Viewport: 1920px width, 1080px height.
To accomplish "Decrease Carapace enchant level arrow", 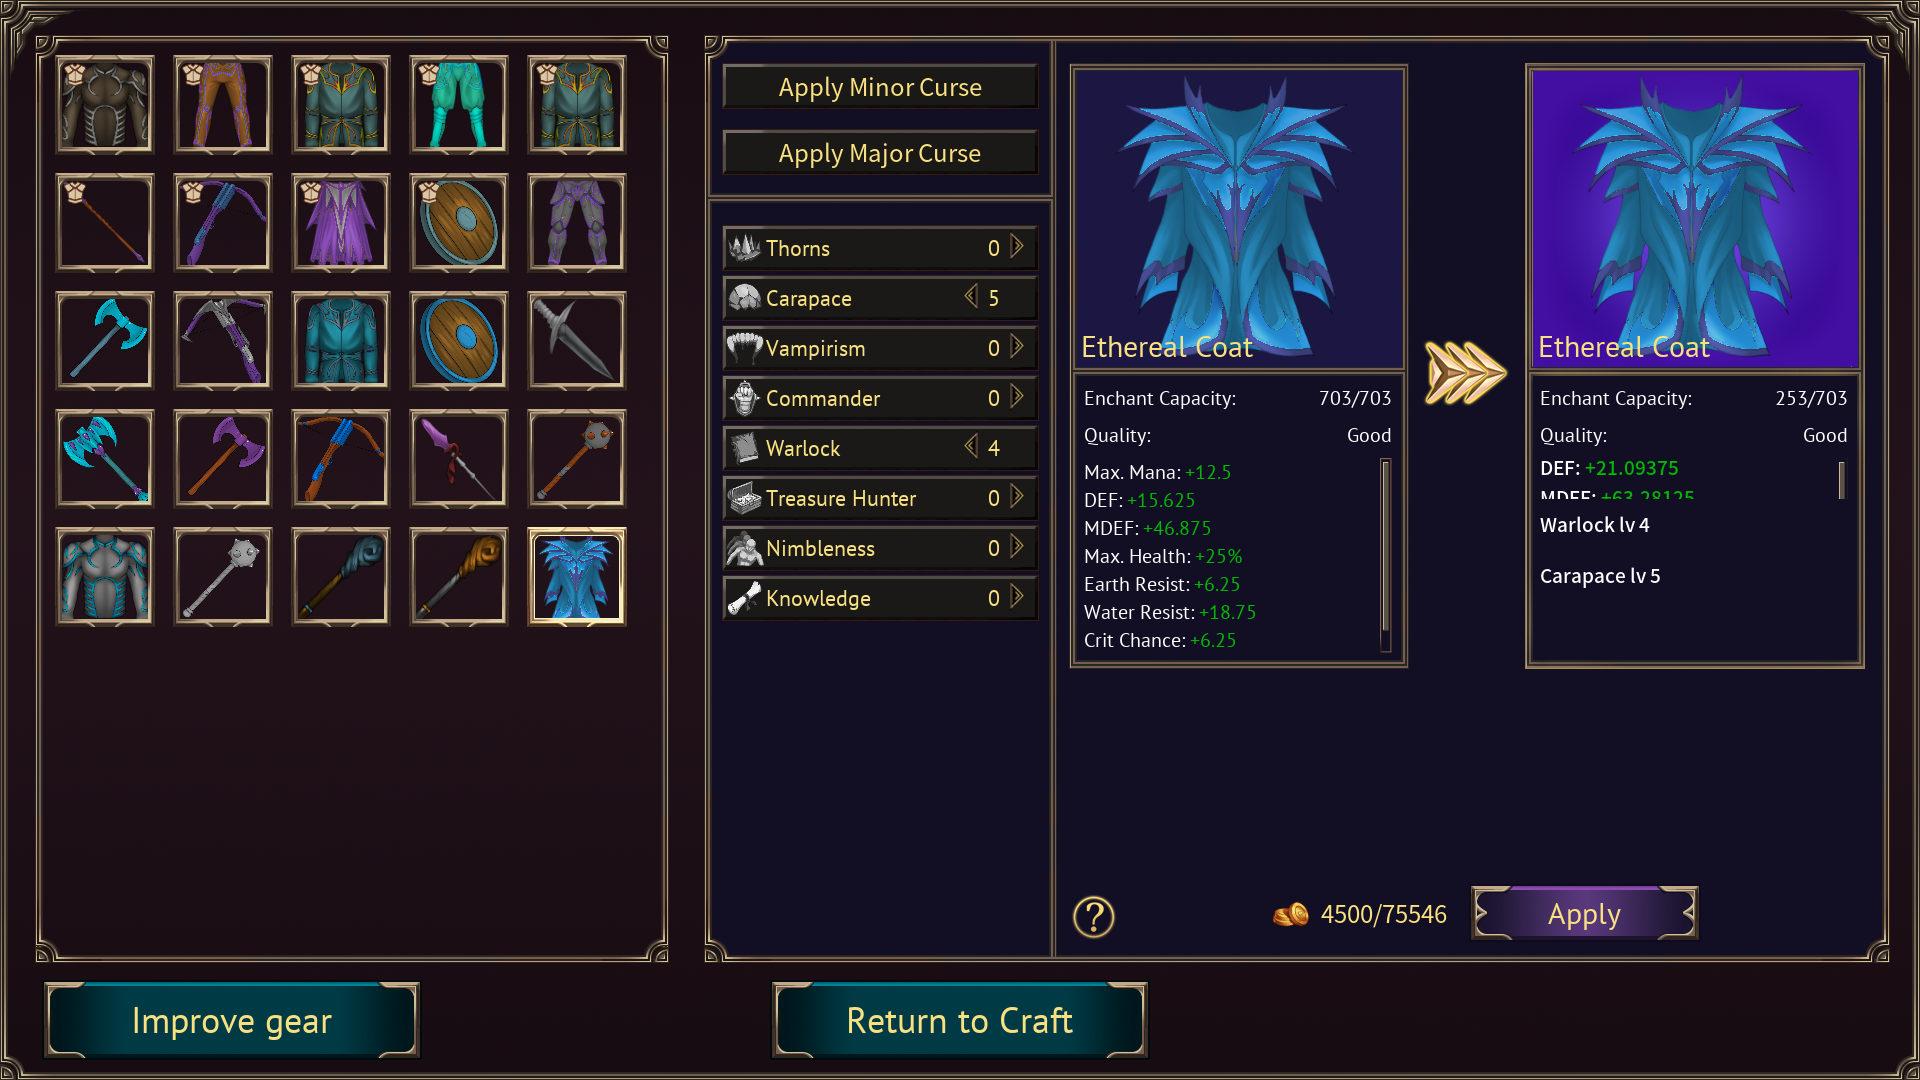I will coord(970,297).
